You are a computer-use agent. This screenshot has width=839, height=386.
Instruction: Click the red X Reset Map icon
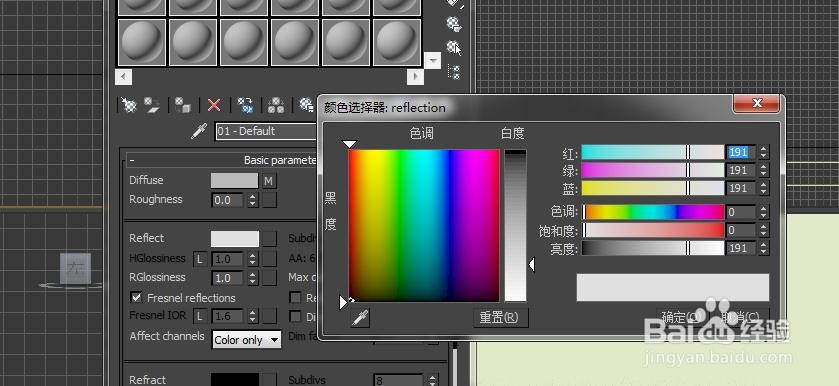click(x=214, y=105)
